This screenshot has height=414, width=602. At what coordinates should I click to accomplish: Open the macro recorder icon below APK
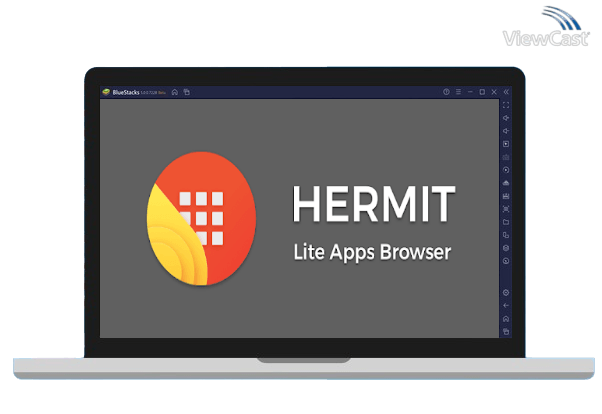pyautogui.click(x=506, y=196)
